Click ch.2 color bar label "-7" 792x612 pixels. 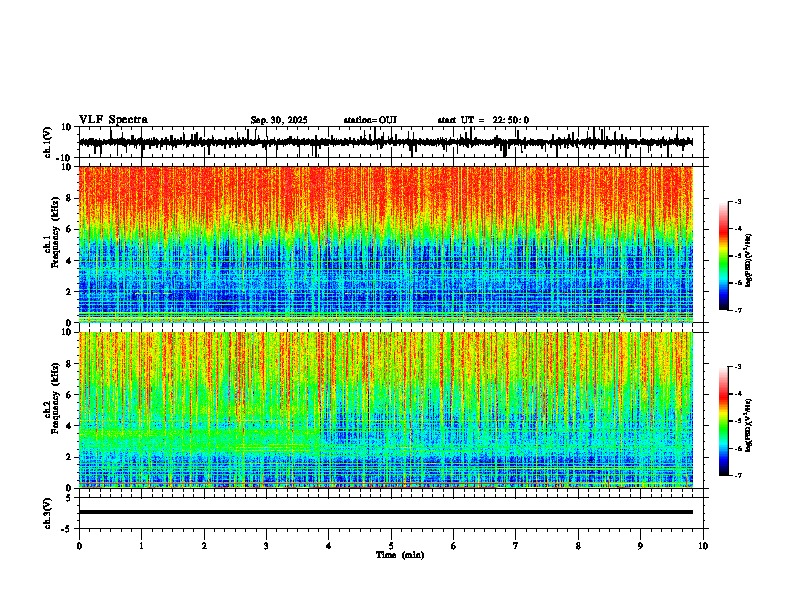coord(737,475)
